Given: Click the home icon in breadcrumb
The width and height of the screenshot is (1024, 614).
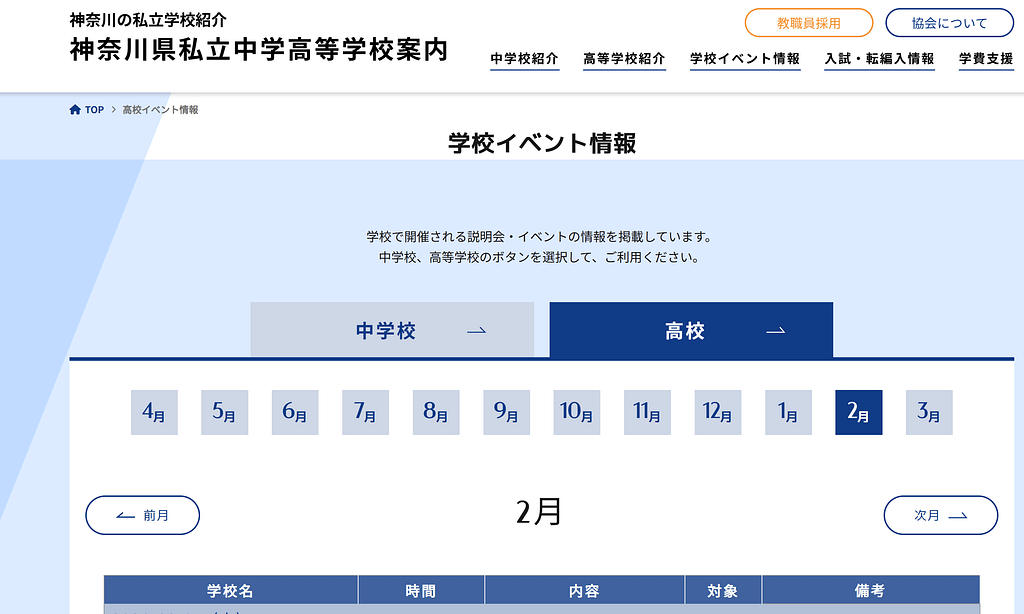Looking at the screenshot, I should [x=75, y=110].
